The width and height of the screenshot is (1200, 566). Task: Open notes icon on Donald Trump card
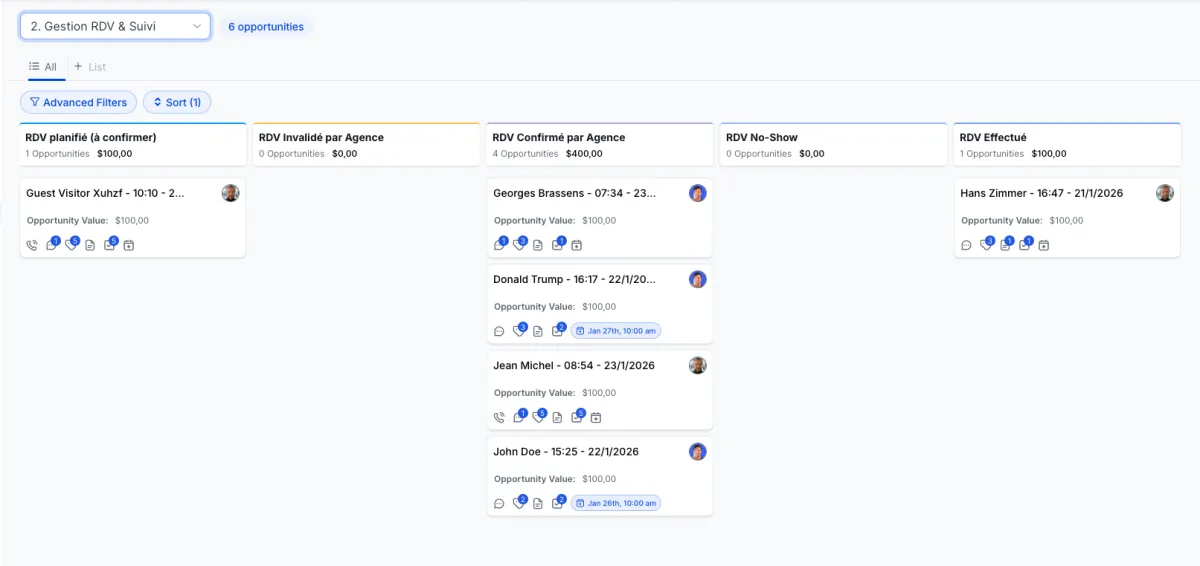click(x=538, y=331)
